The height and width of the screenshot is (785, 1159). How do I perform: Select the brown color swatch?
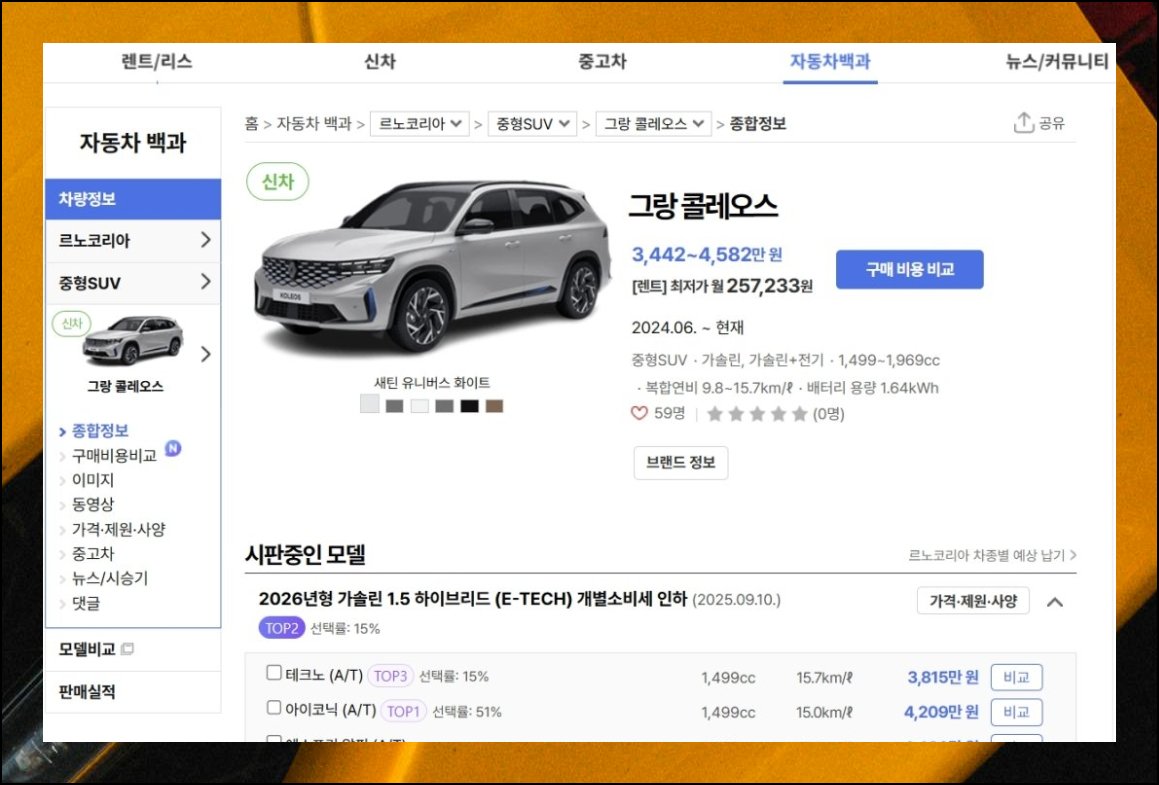(494, 406)
